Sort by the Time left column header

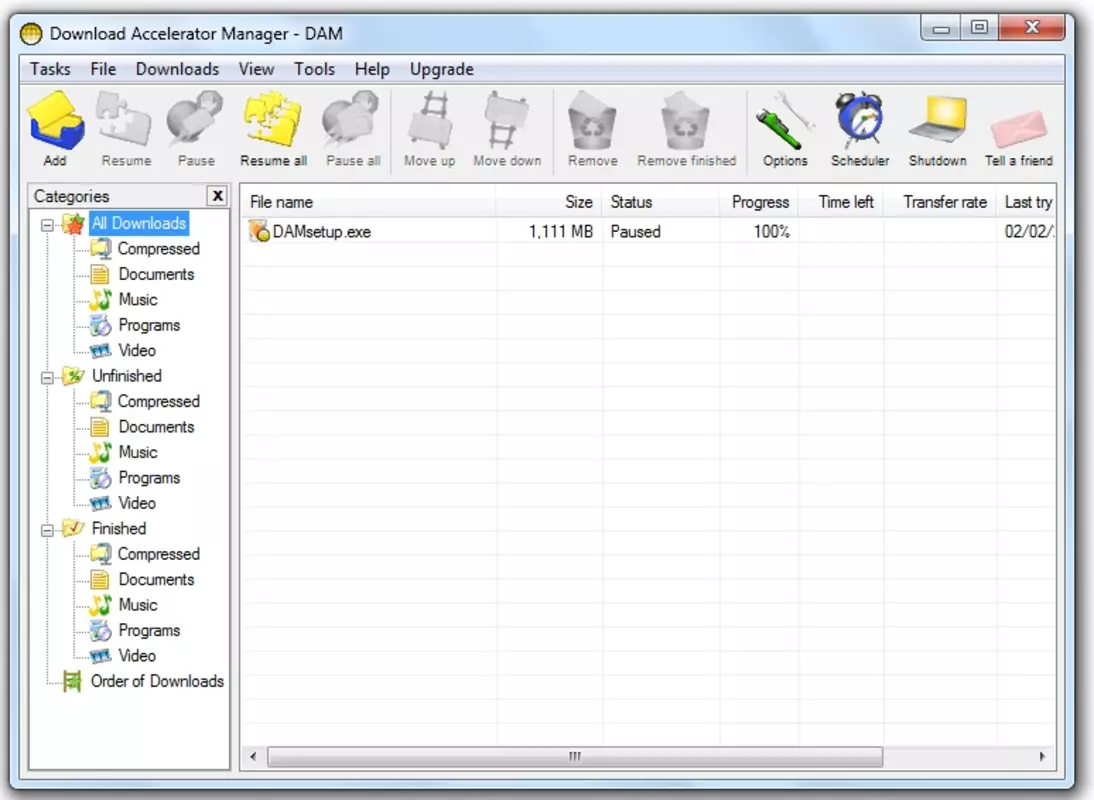tap(841, 202)
